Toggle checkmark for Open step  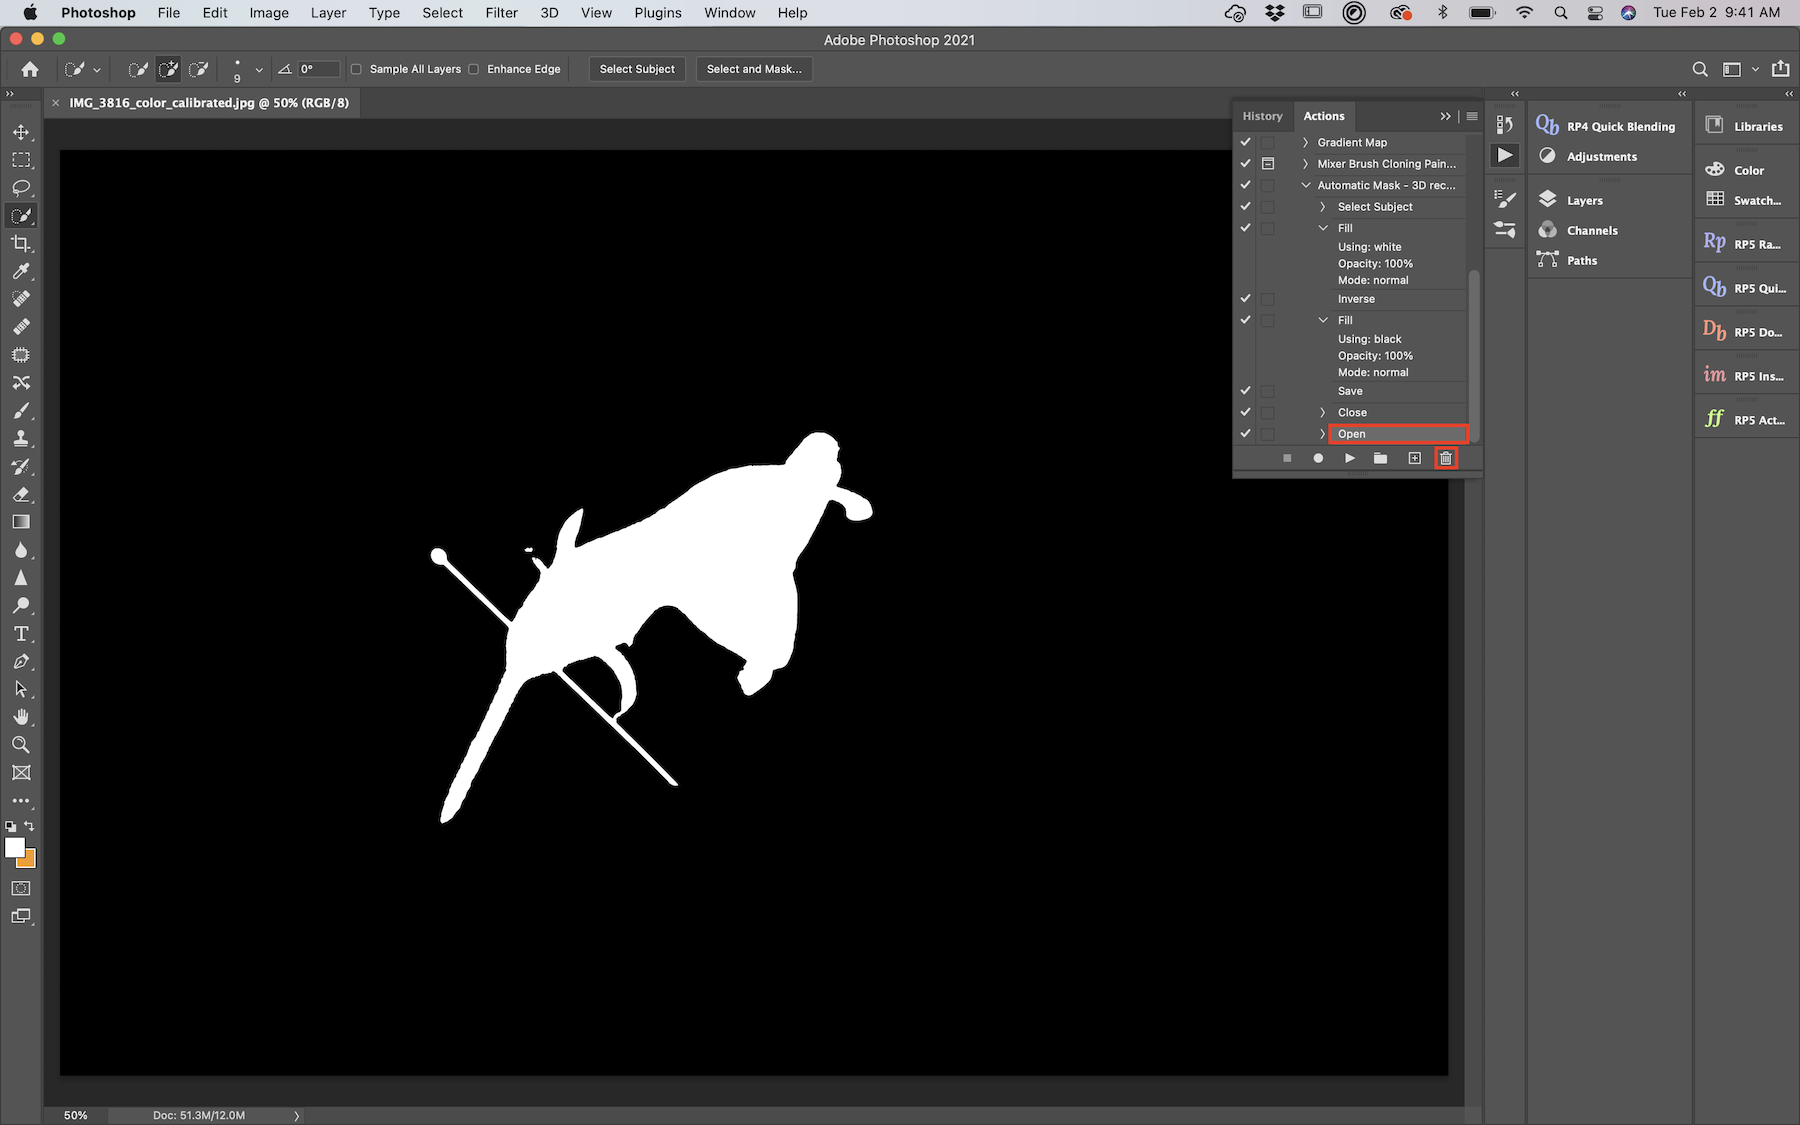pyautogui.click(x=1246, y=434)
